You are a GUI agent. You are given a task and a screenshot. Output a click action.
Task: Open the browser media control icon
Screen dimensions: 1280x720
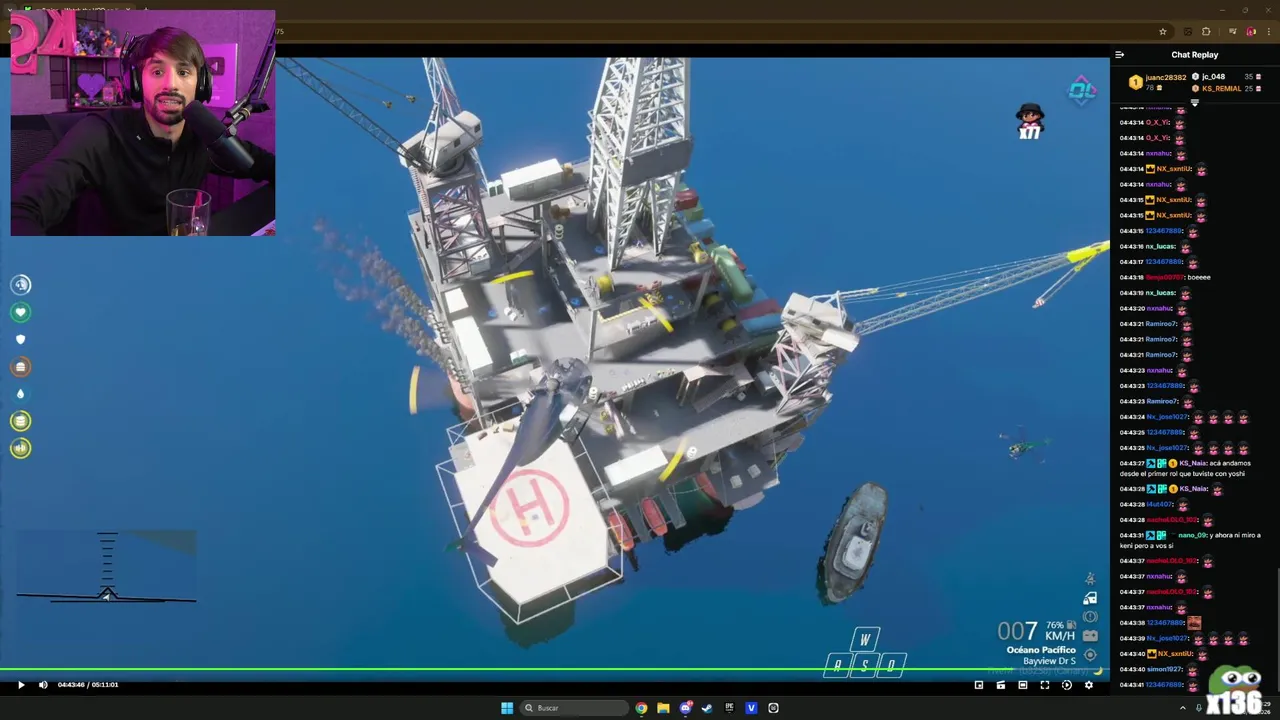pos(1232,31)
